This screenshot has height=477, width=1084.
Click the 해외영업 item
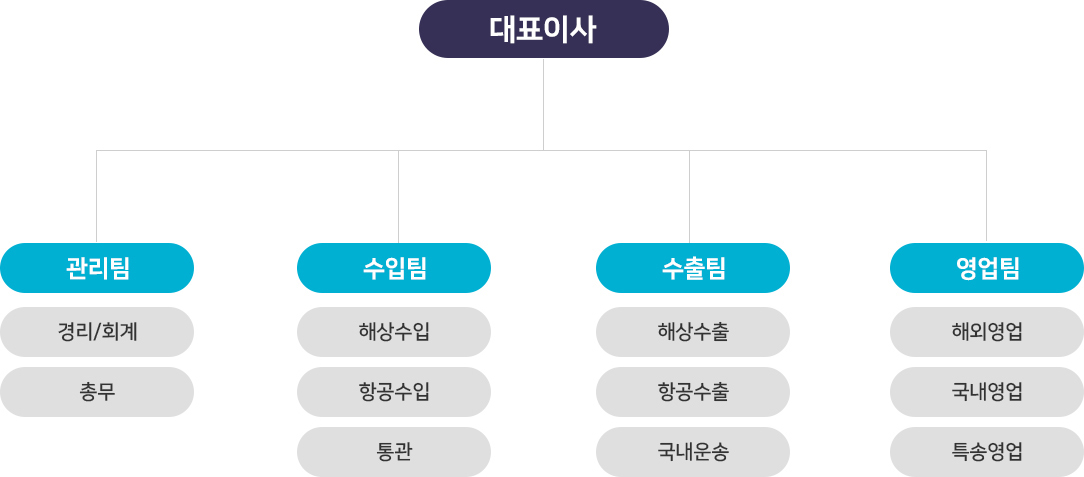(987, 332)
